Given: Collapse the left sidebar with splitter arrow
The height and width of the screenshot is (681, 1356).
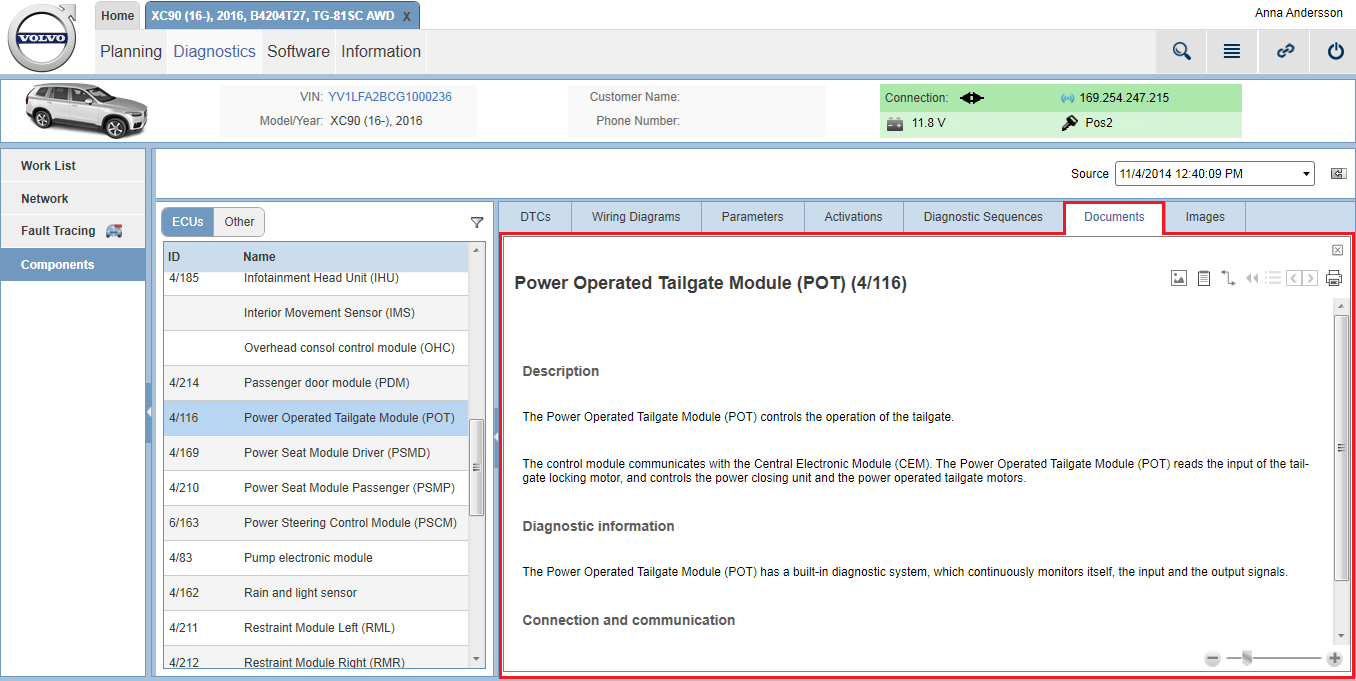Looking at the screenshot, I should (x=149, y=411).
